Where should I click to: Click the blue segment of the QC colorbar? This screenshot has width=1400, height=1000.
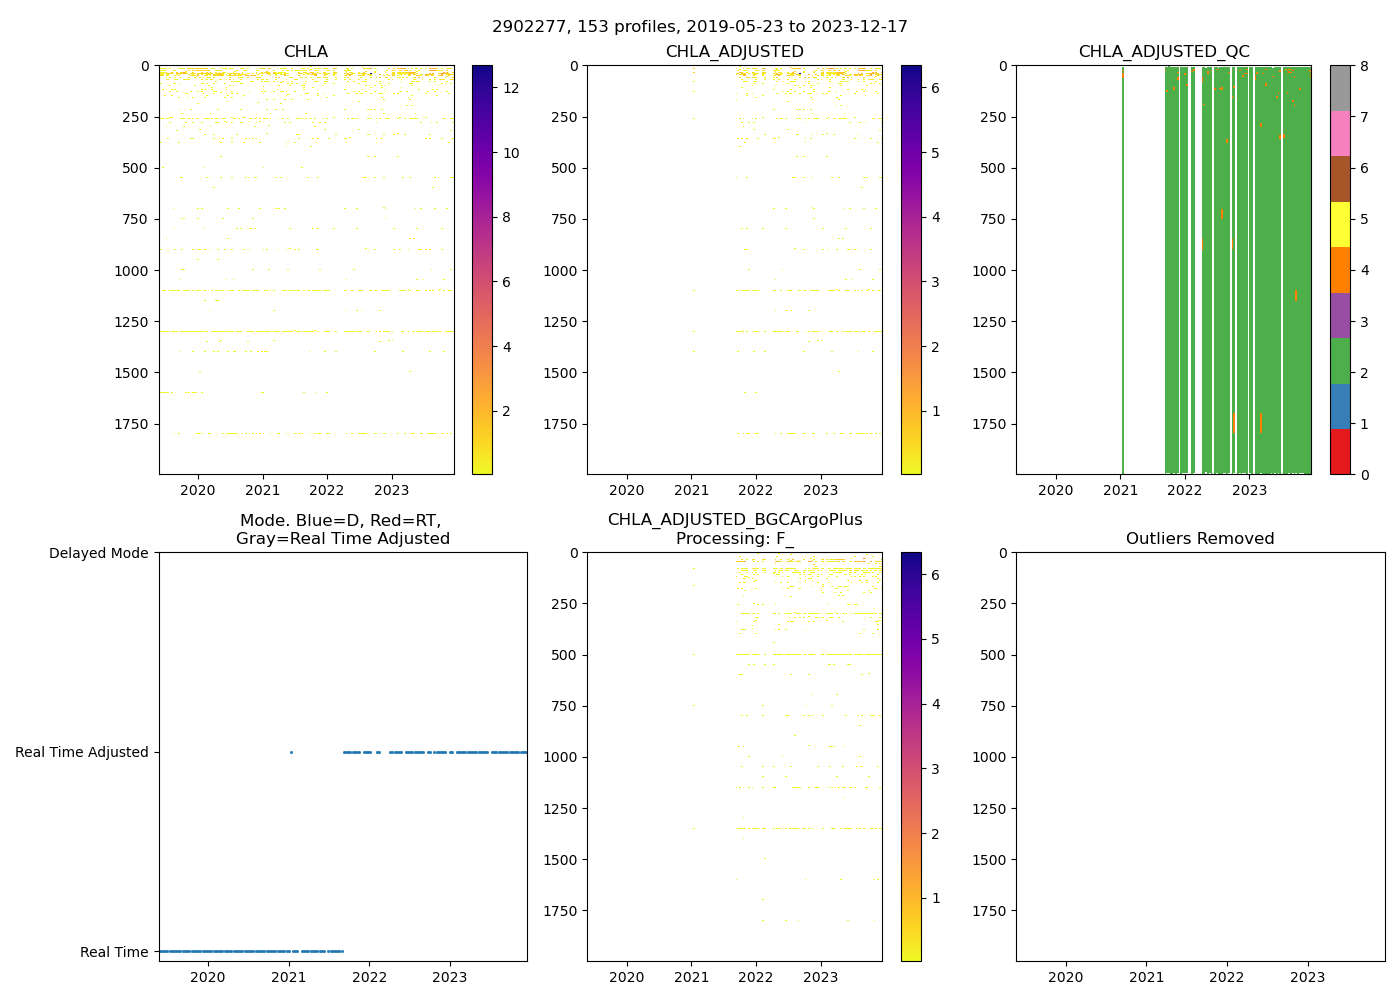click(x=1340, y=406)
